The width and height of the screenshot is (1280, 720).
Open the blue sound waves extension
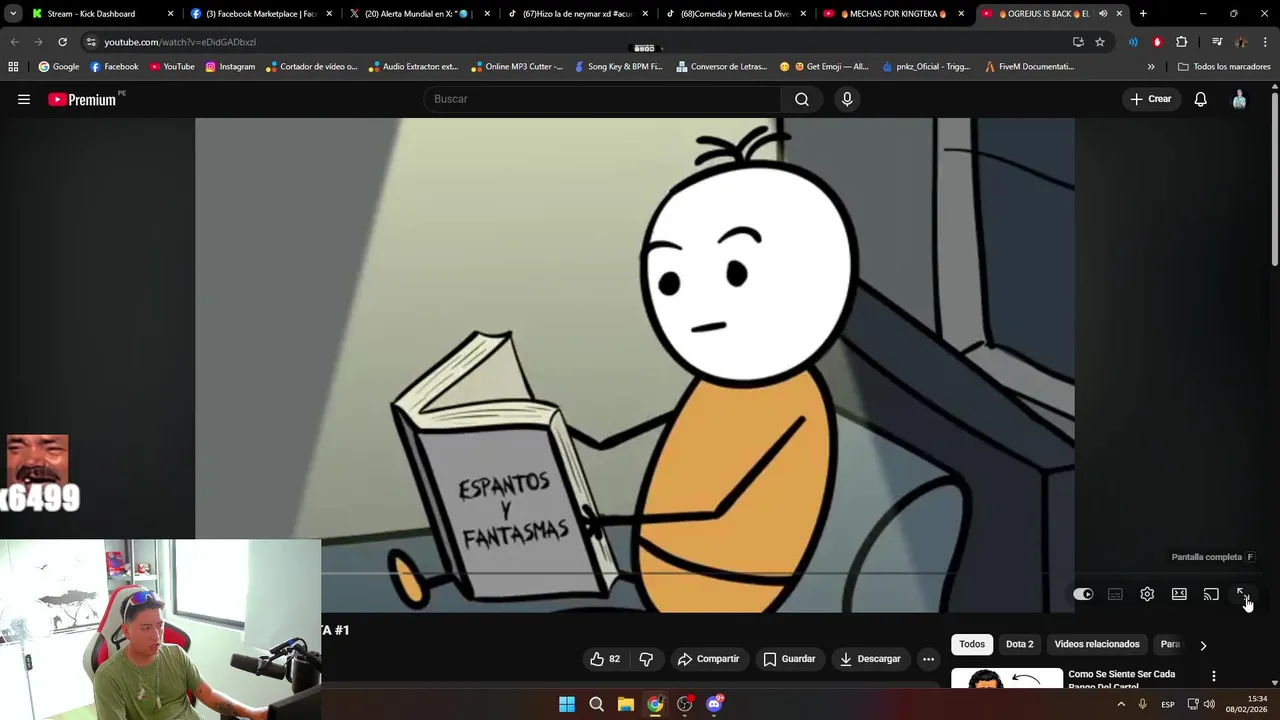pos(1133,42)
